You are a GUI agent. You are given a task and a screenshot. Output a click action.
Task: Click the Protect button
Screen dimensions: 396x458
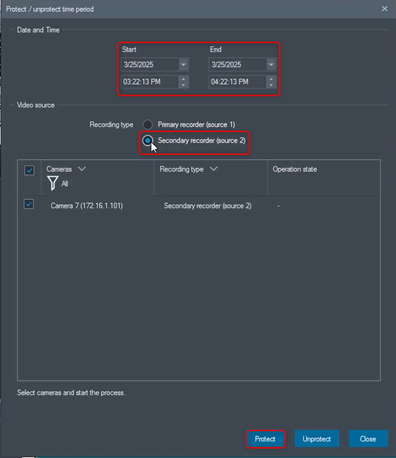(x=265, y=439)
